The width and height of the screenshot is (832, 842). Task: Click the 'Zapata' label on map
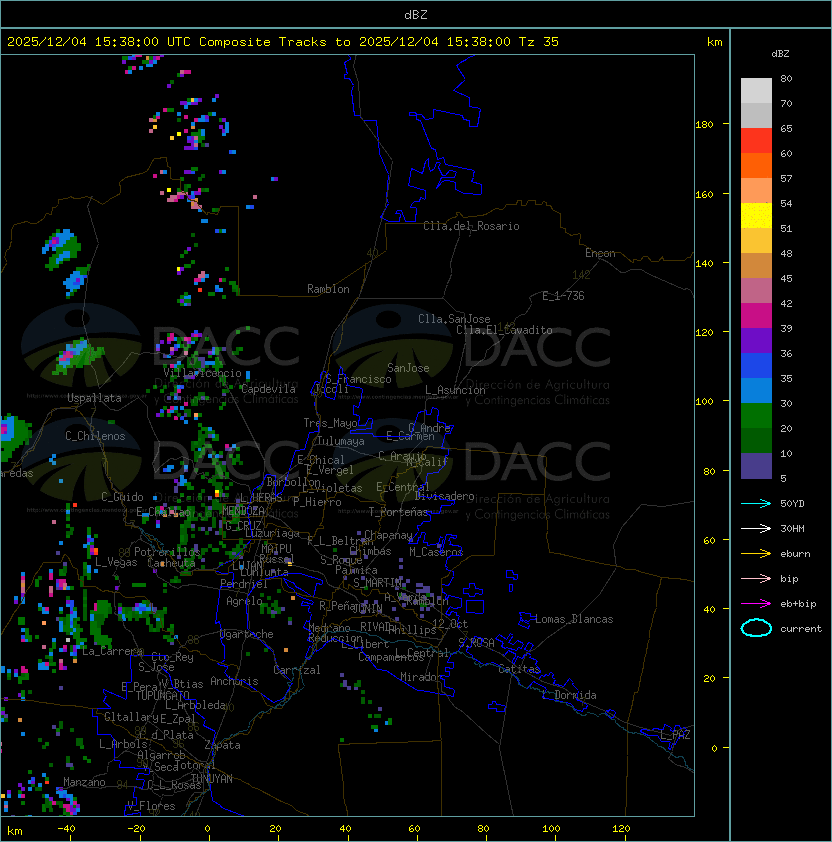(222, 745)
